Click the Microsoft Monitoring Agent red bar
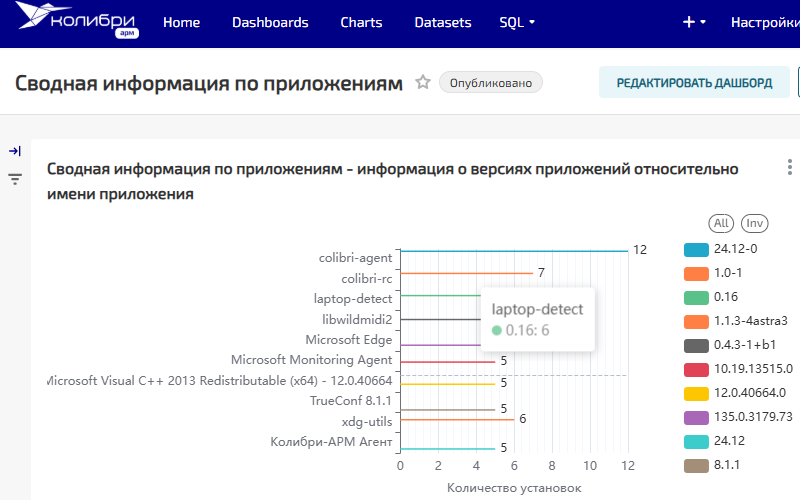800x500 pixels. [x=448, y=362]
